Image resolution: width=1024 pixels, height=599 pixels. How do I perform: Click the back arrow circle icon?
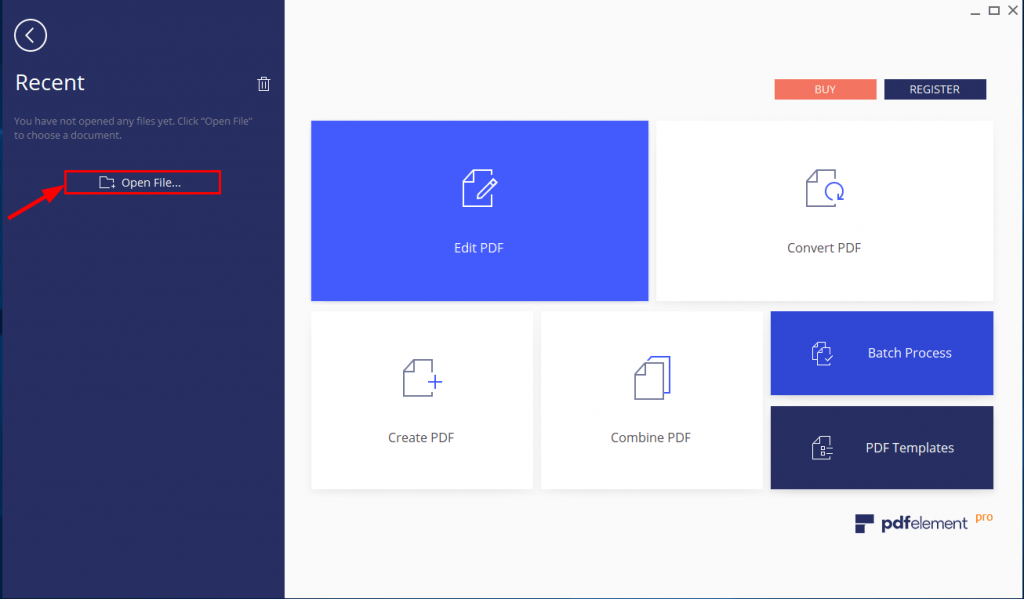point(31,35)
